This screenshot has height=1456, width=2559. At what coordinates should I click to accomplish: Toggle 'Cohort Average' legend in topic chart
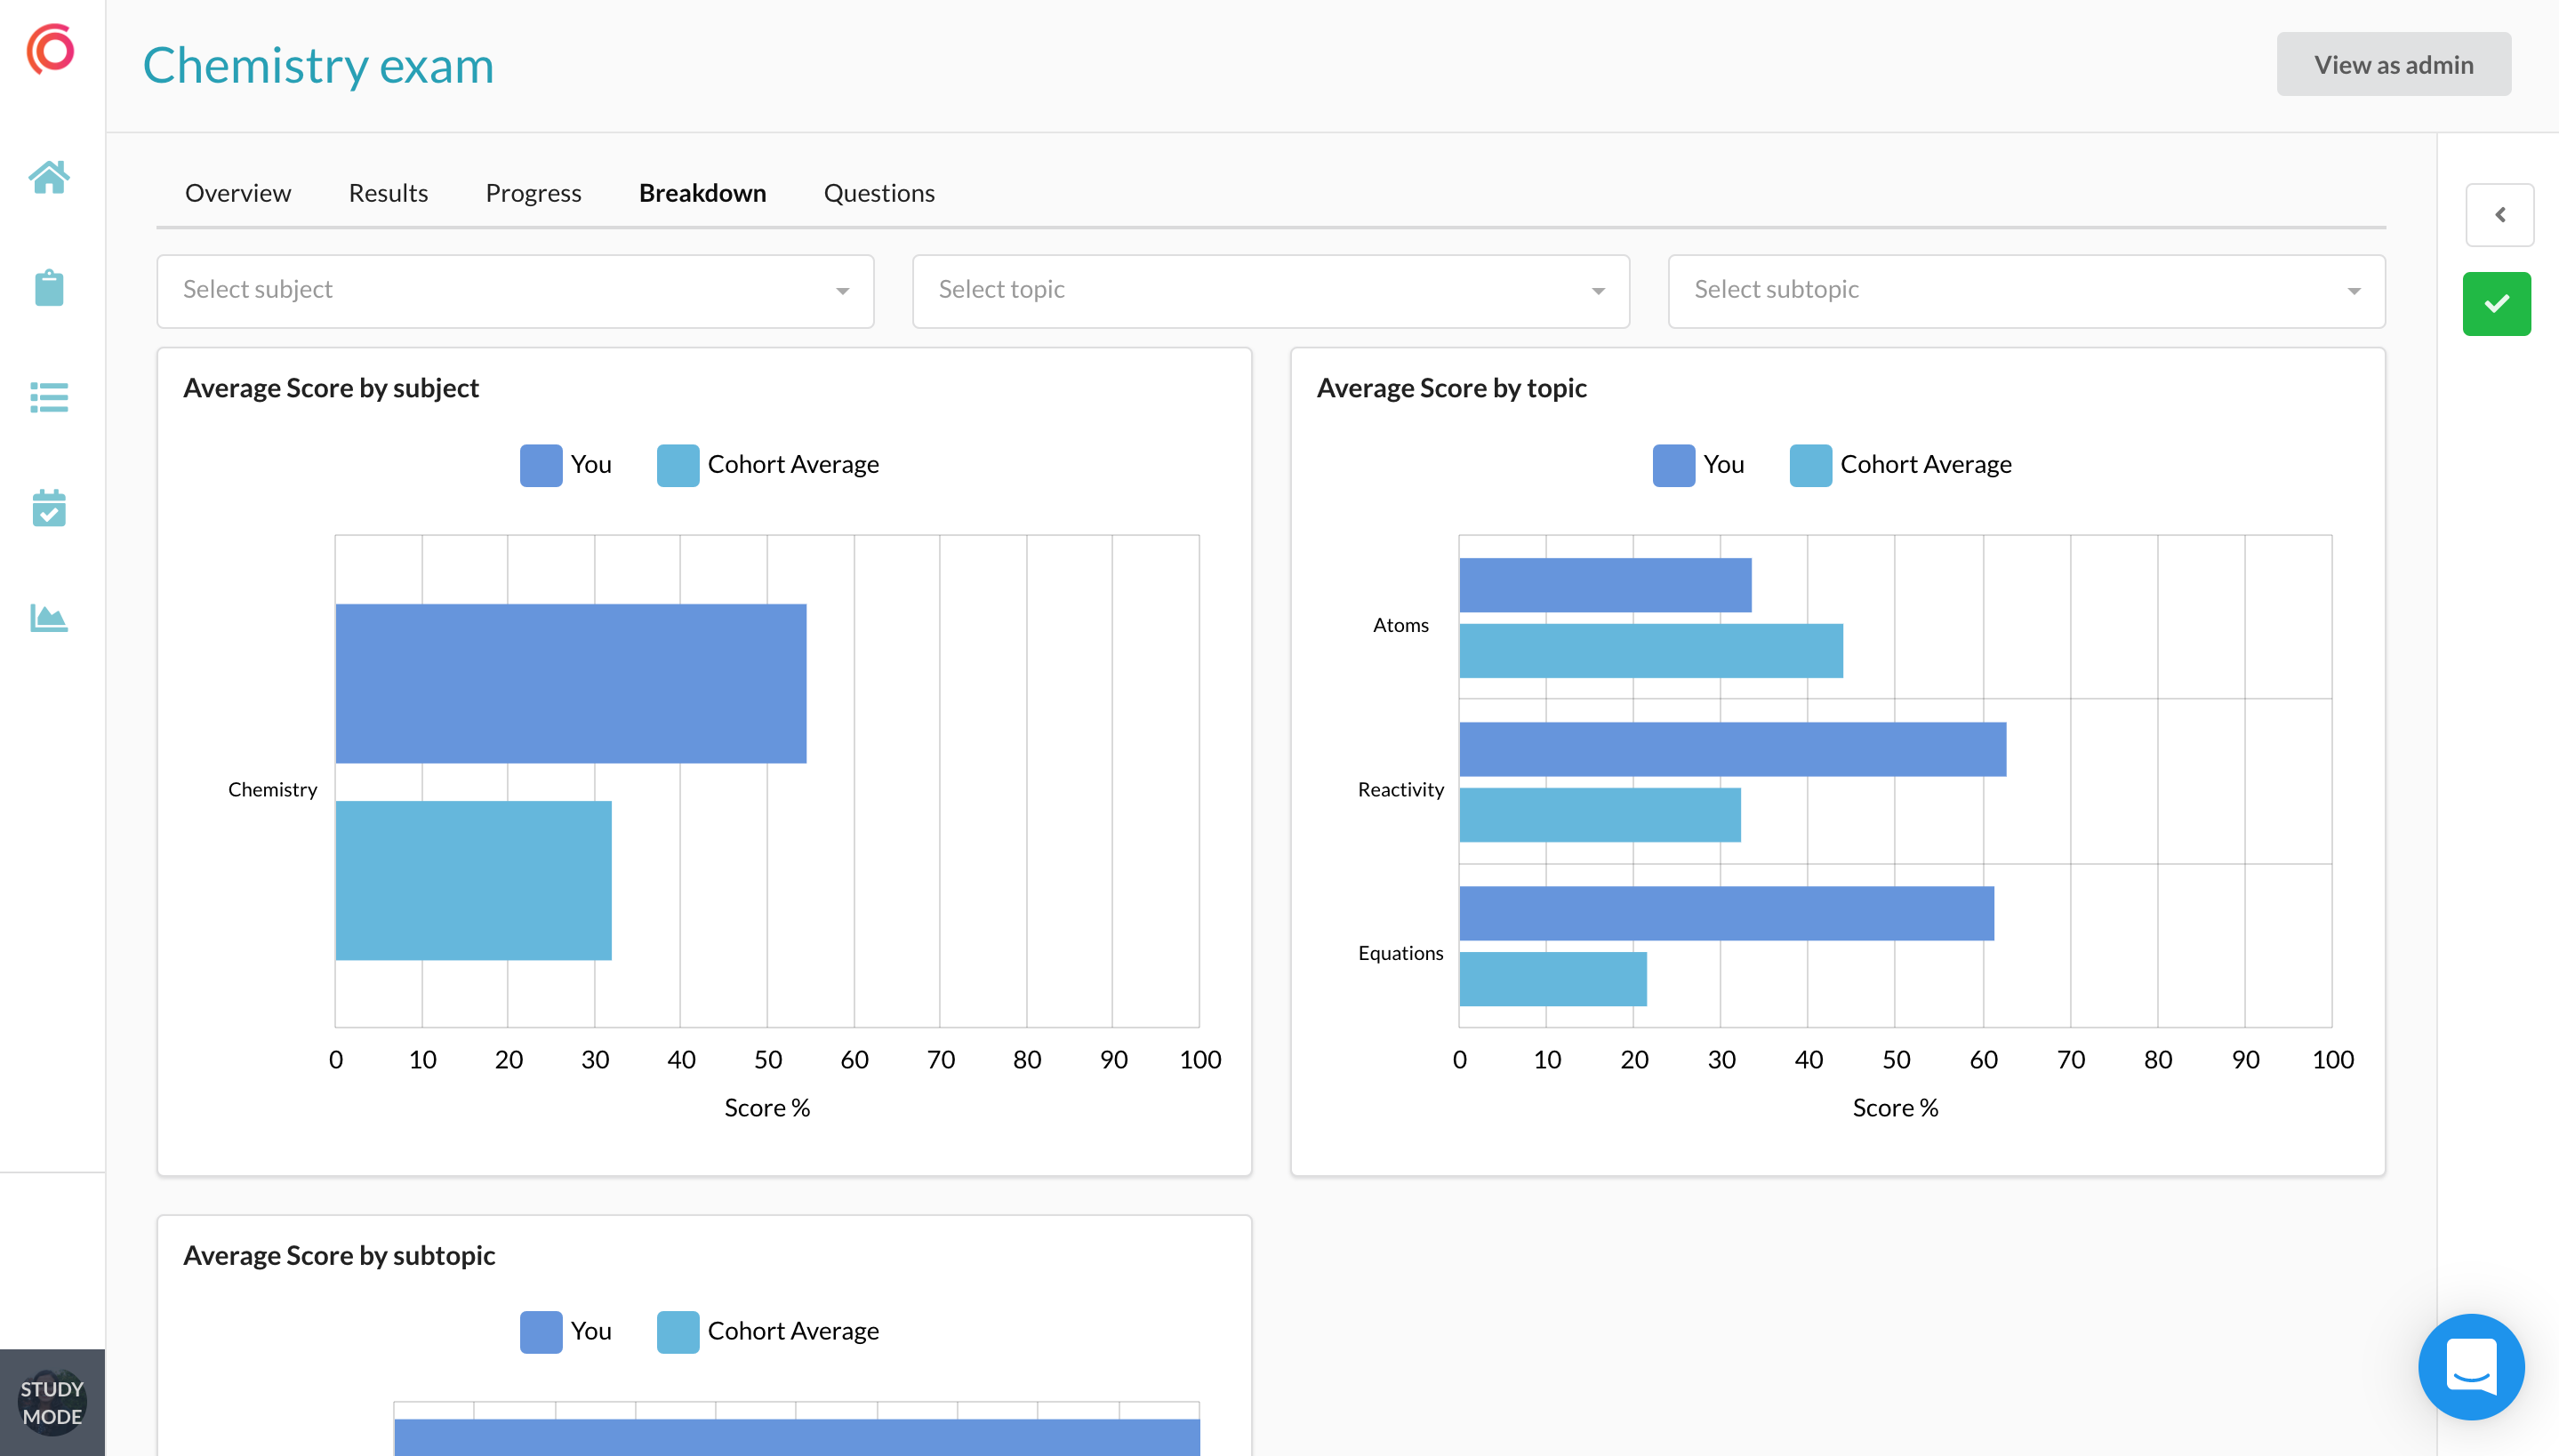1900,465
